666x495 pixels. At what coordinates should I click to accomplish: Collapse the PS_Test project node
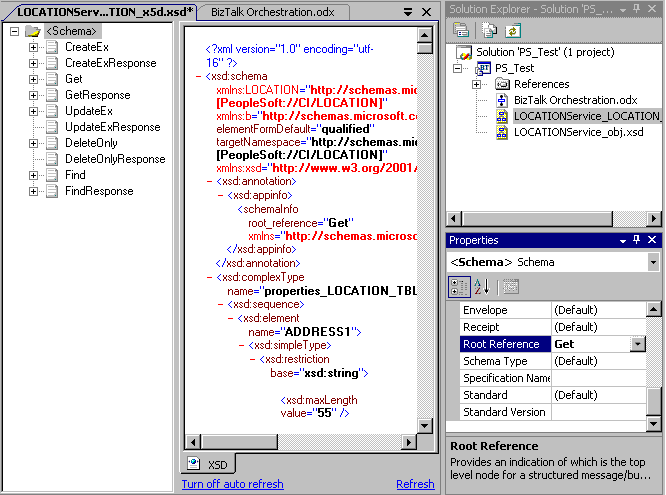(x=457, y=68)
